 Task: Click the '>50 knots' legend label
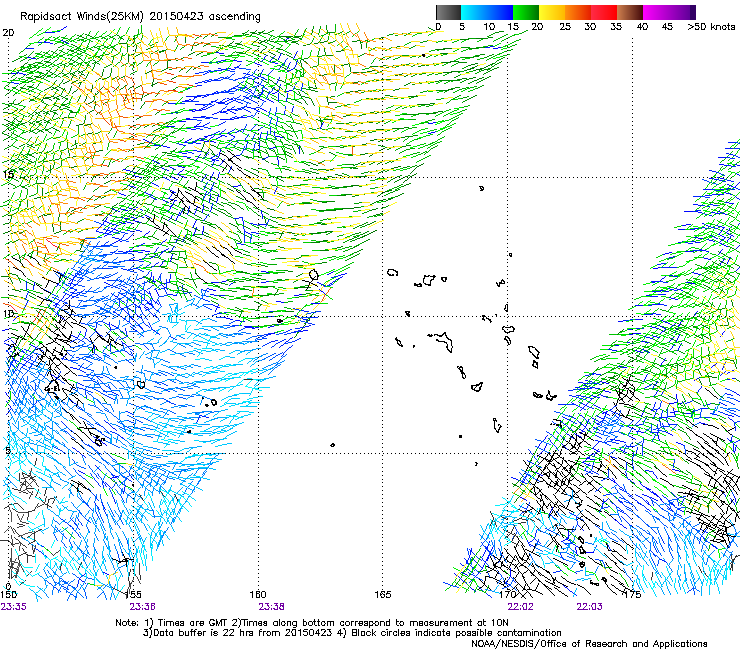point(711,27)
